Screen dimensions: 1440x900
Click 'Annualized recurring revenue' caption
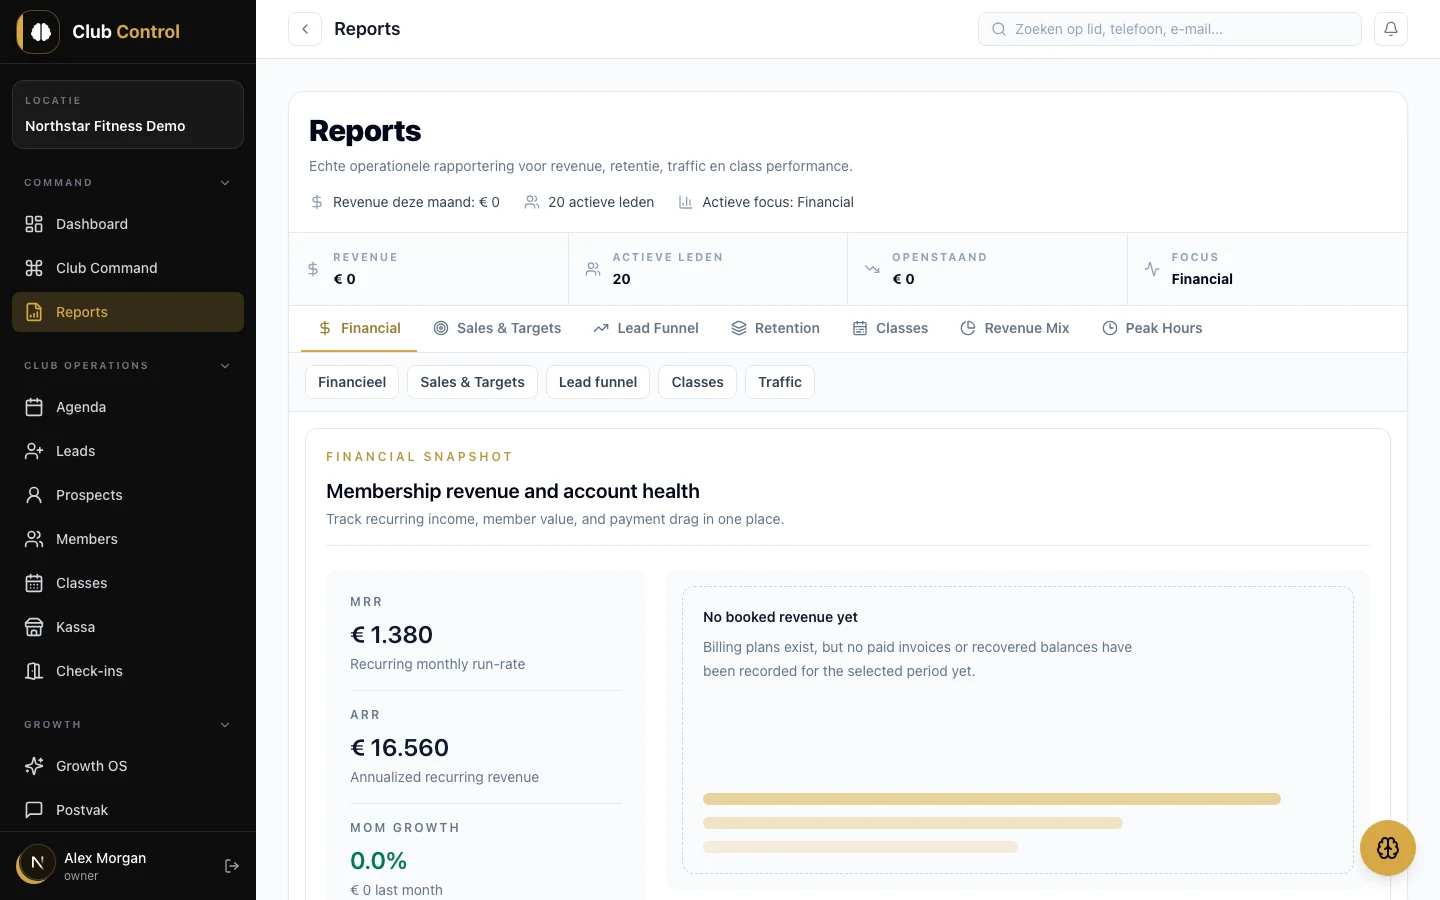tap(444, 777)
